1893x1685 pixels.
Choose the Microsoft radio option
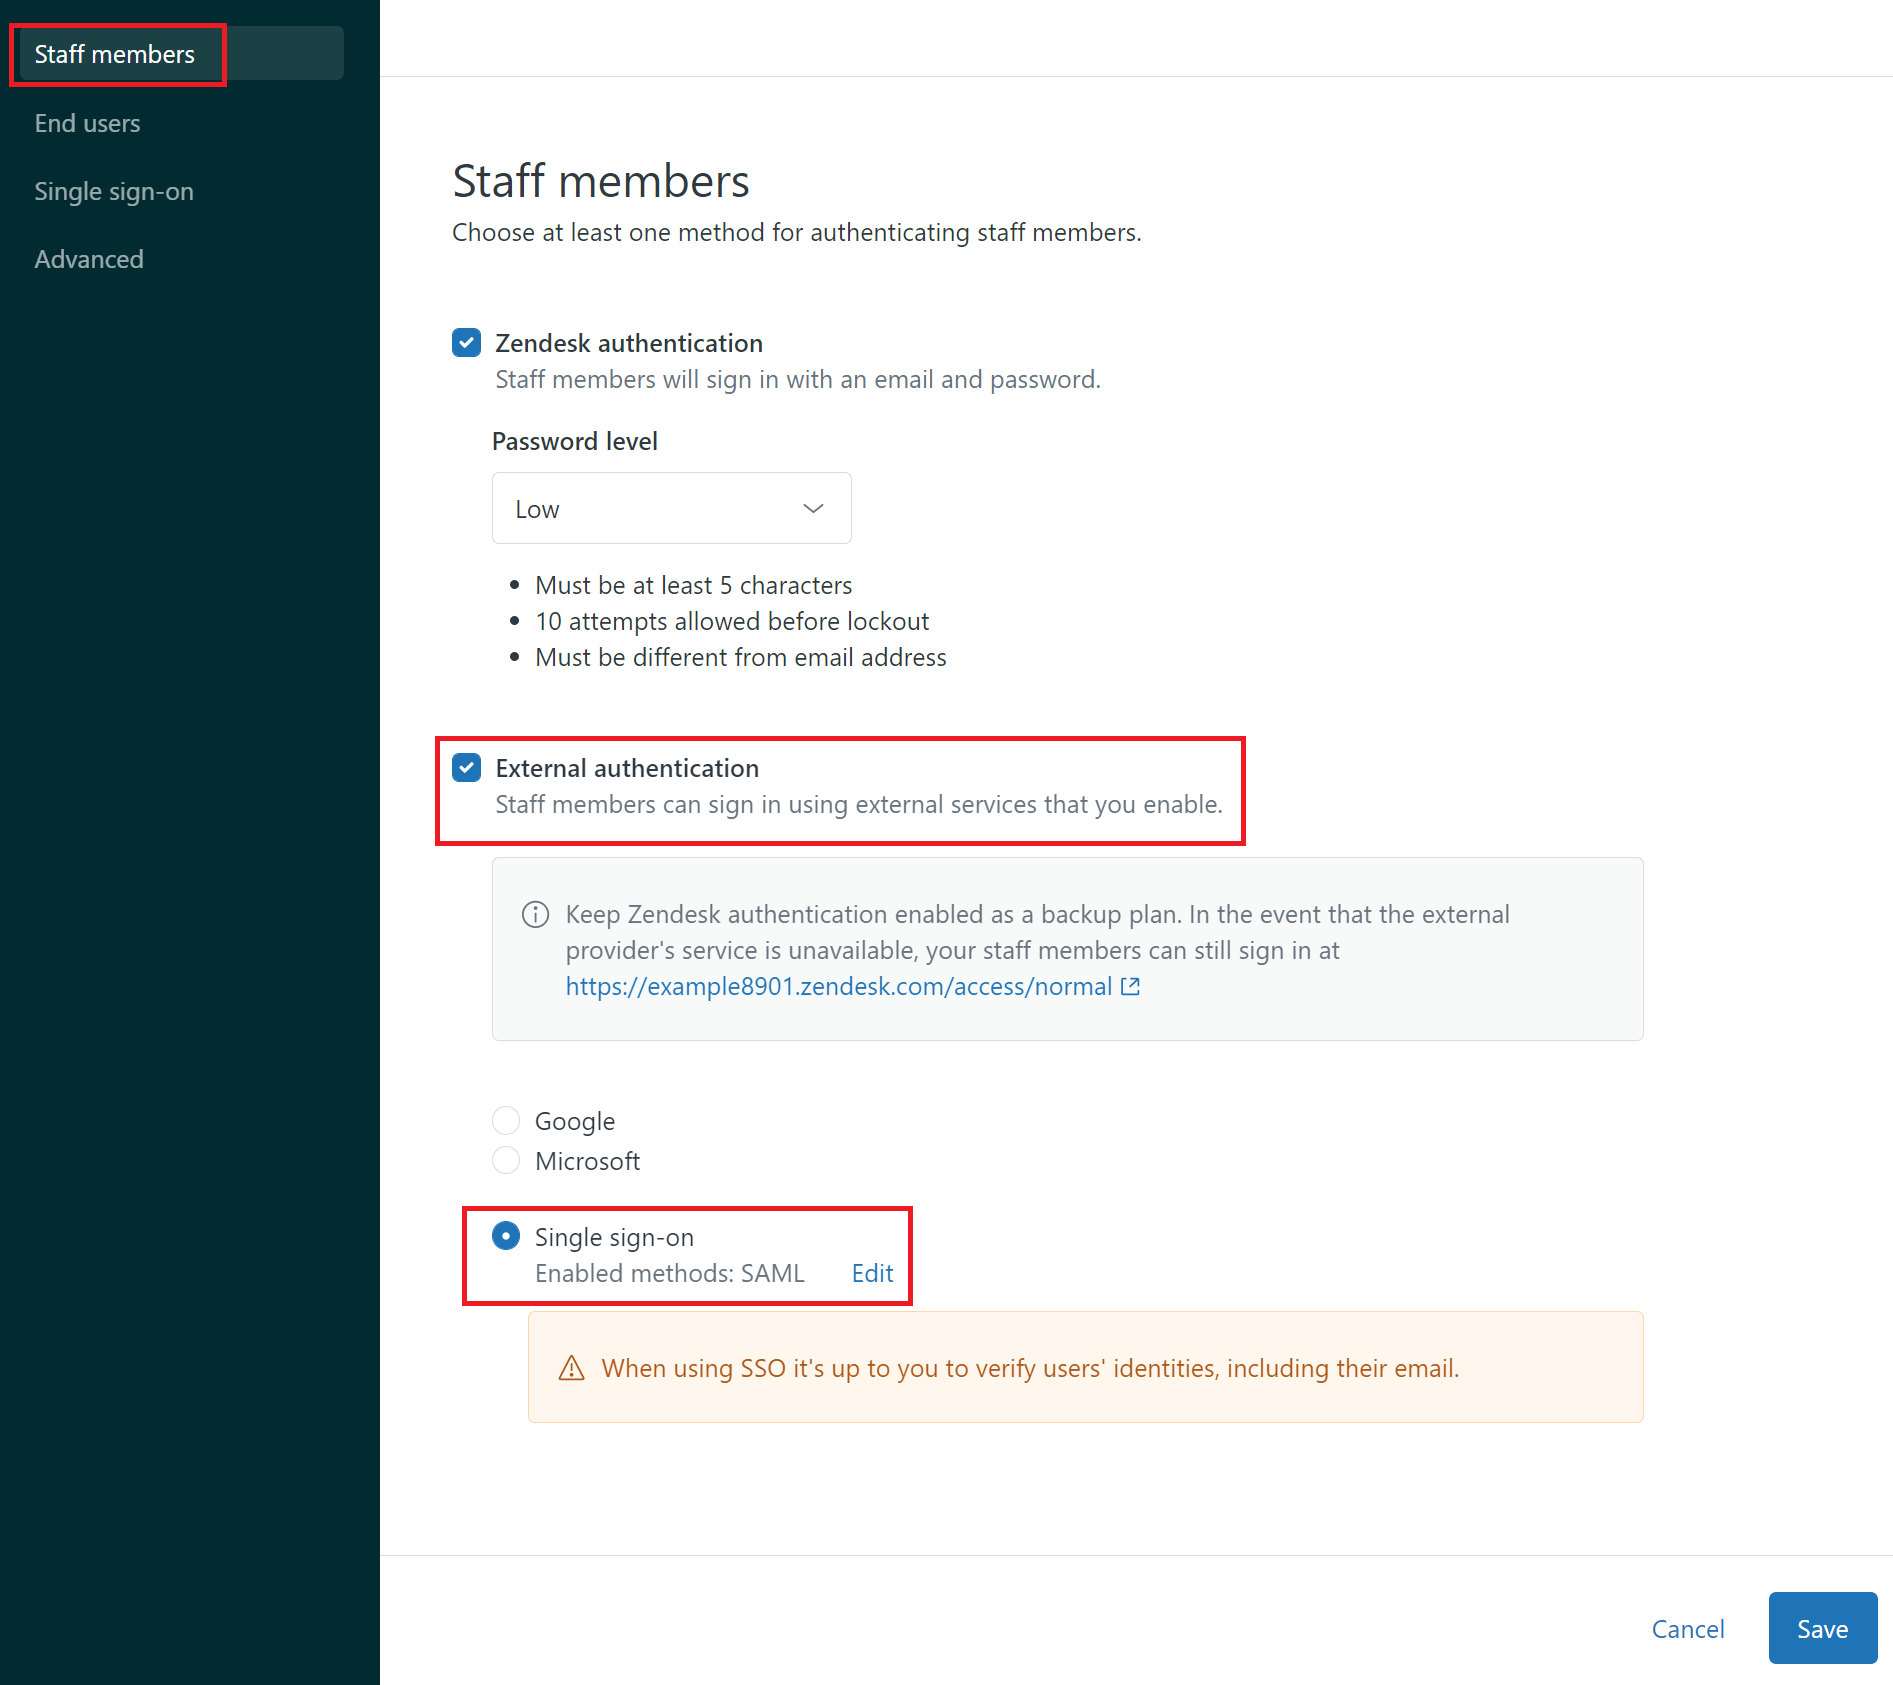tap(506, 1161)
